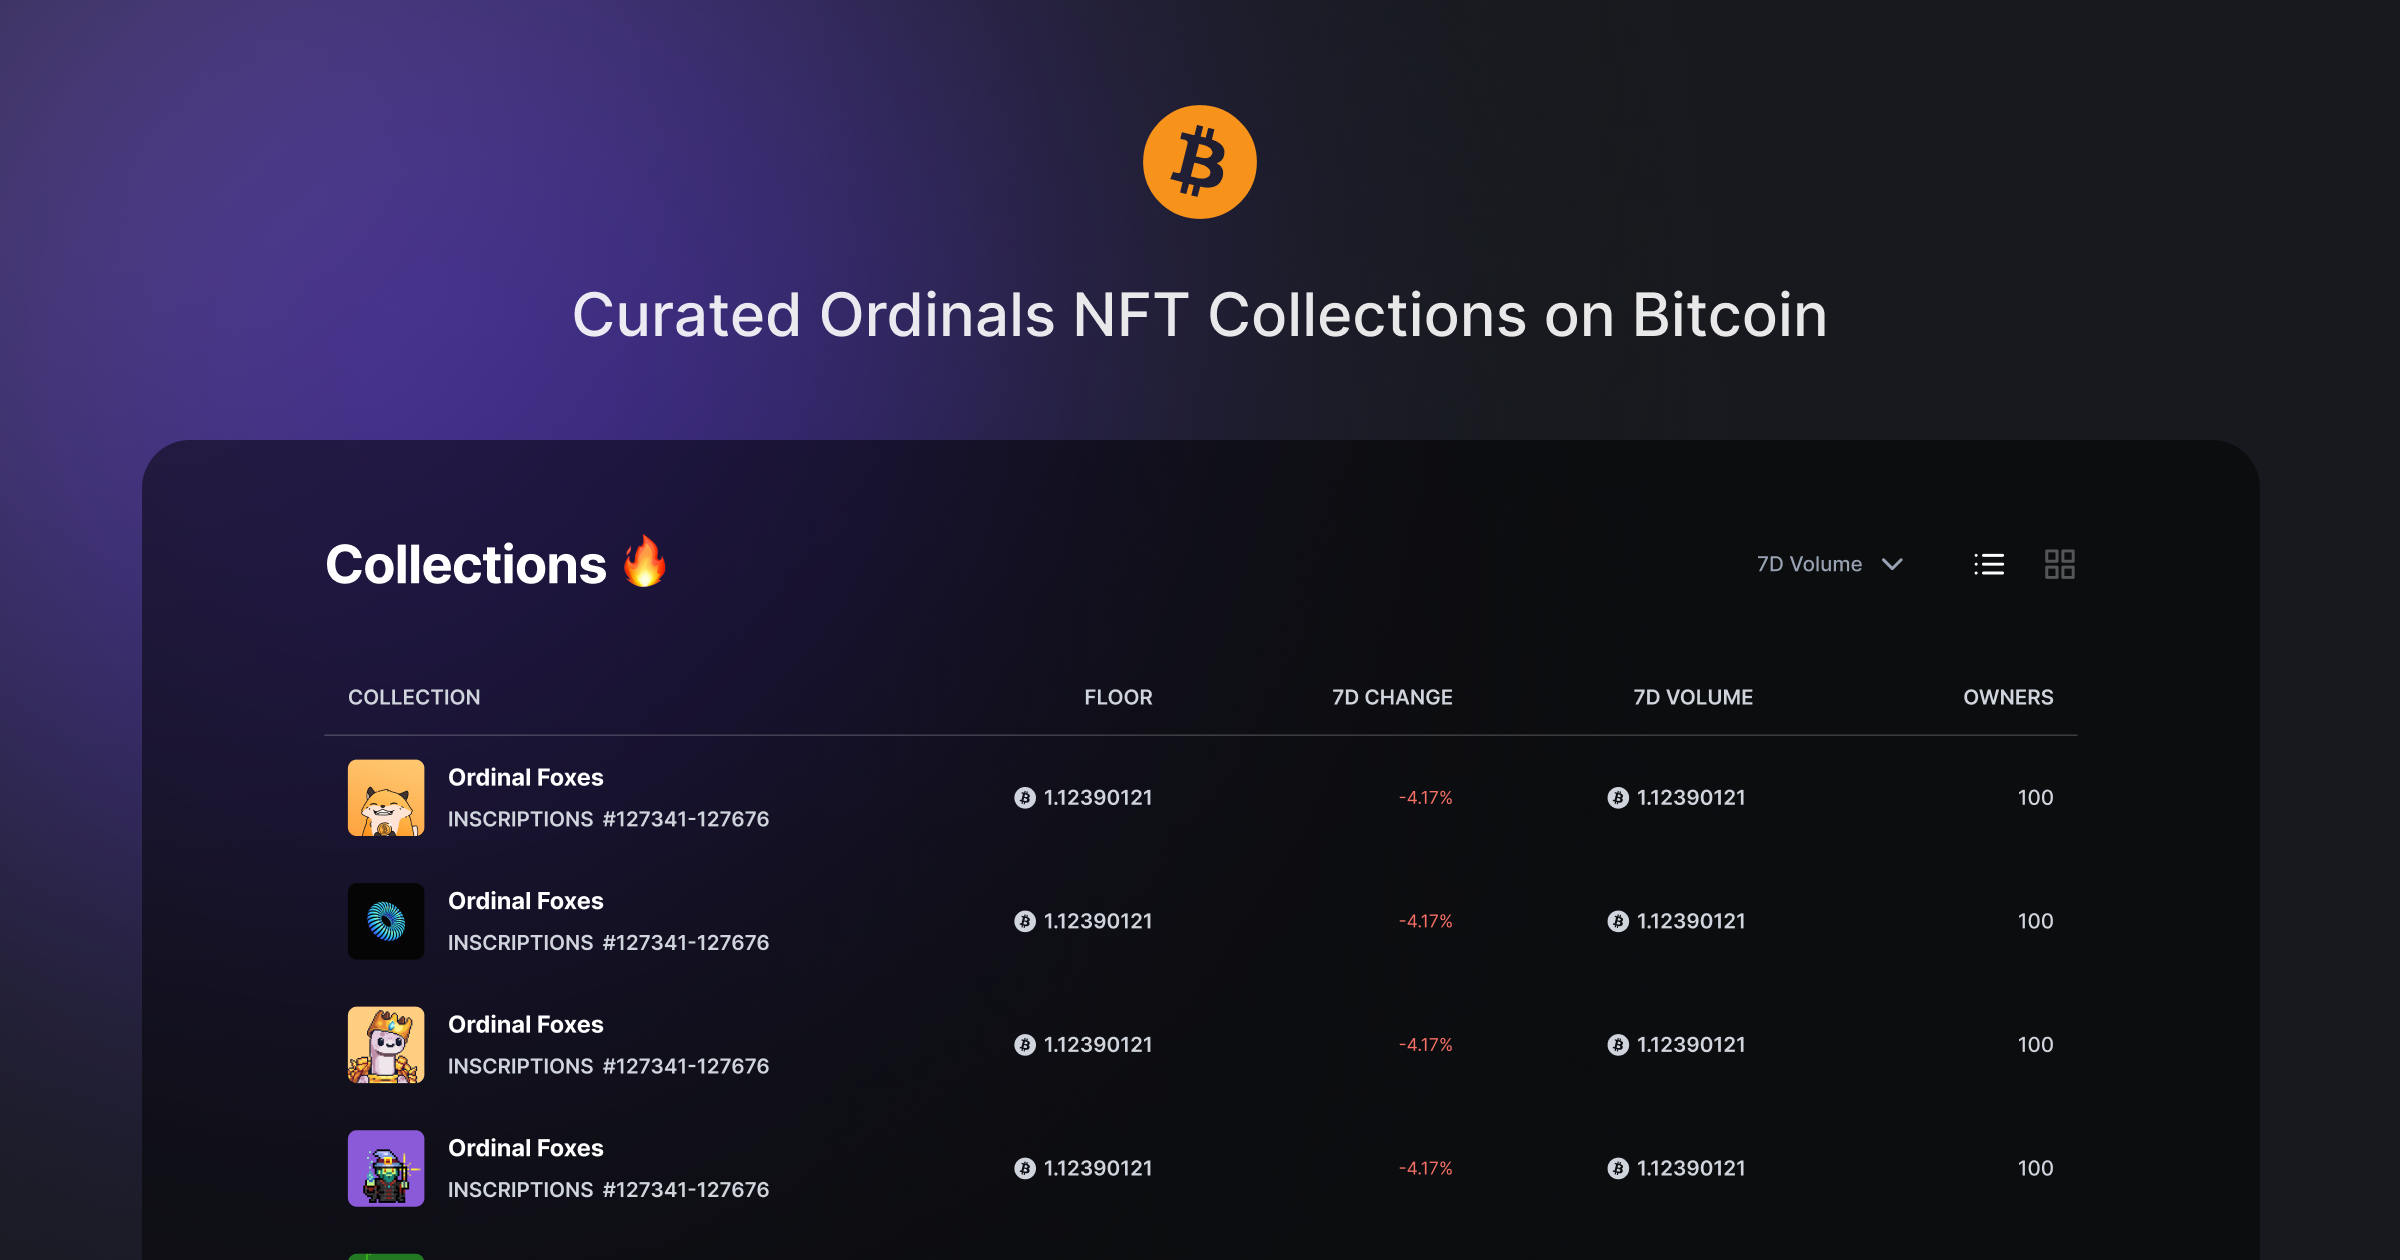Click the -4.17% change in third row
The image size is (2400, 1260).
point(1425,1044)
